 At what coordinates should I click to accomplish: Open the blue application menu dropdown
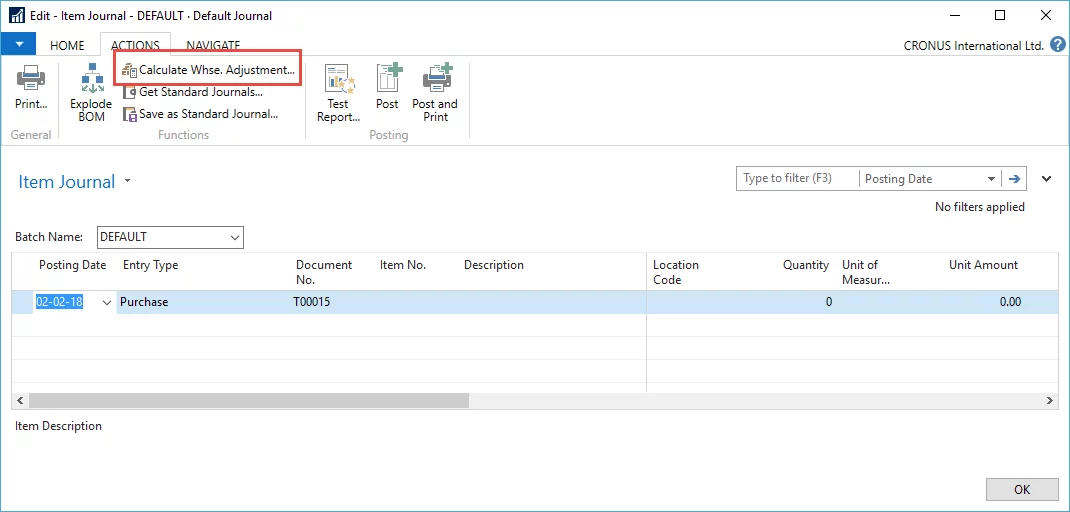point(18,45)
